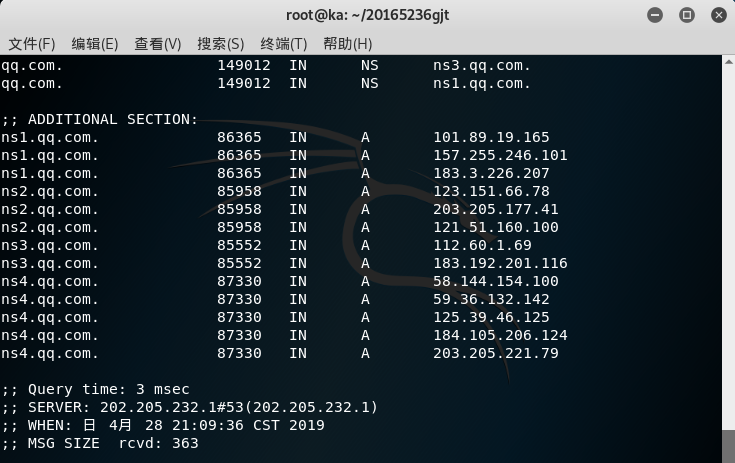Click TTL 85958 in the 123.151.66.78 row

(239, 191)
